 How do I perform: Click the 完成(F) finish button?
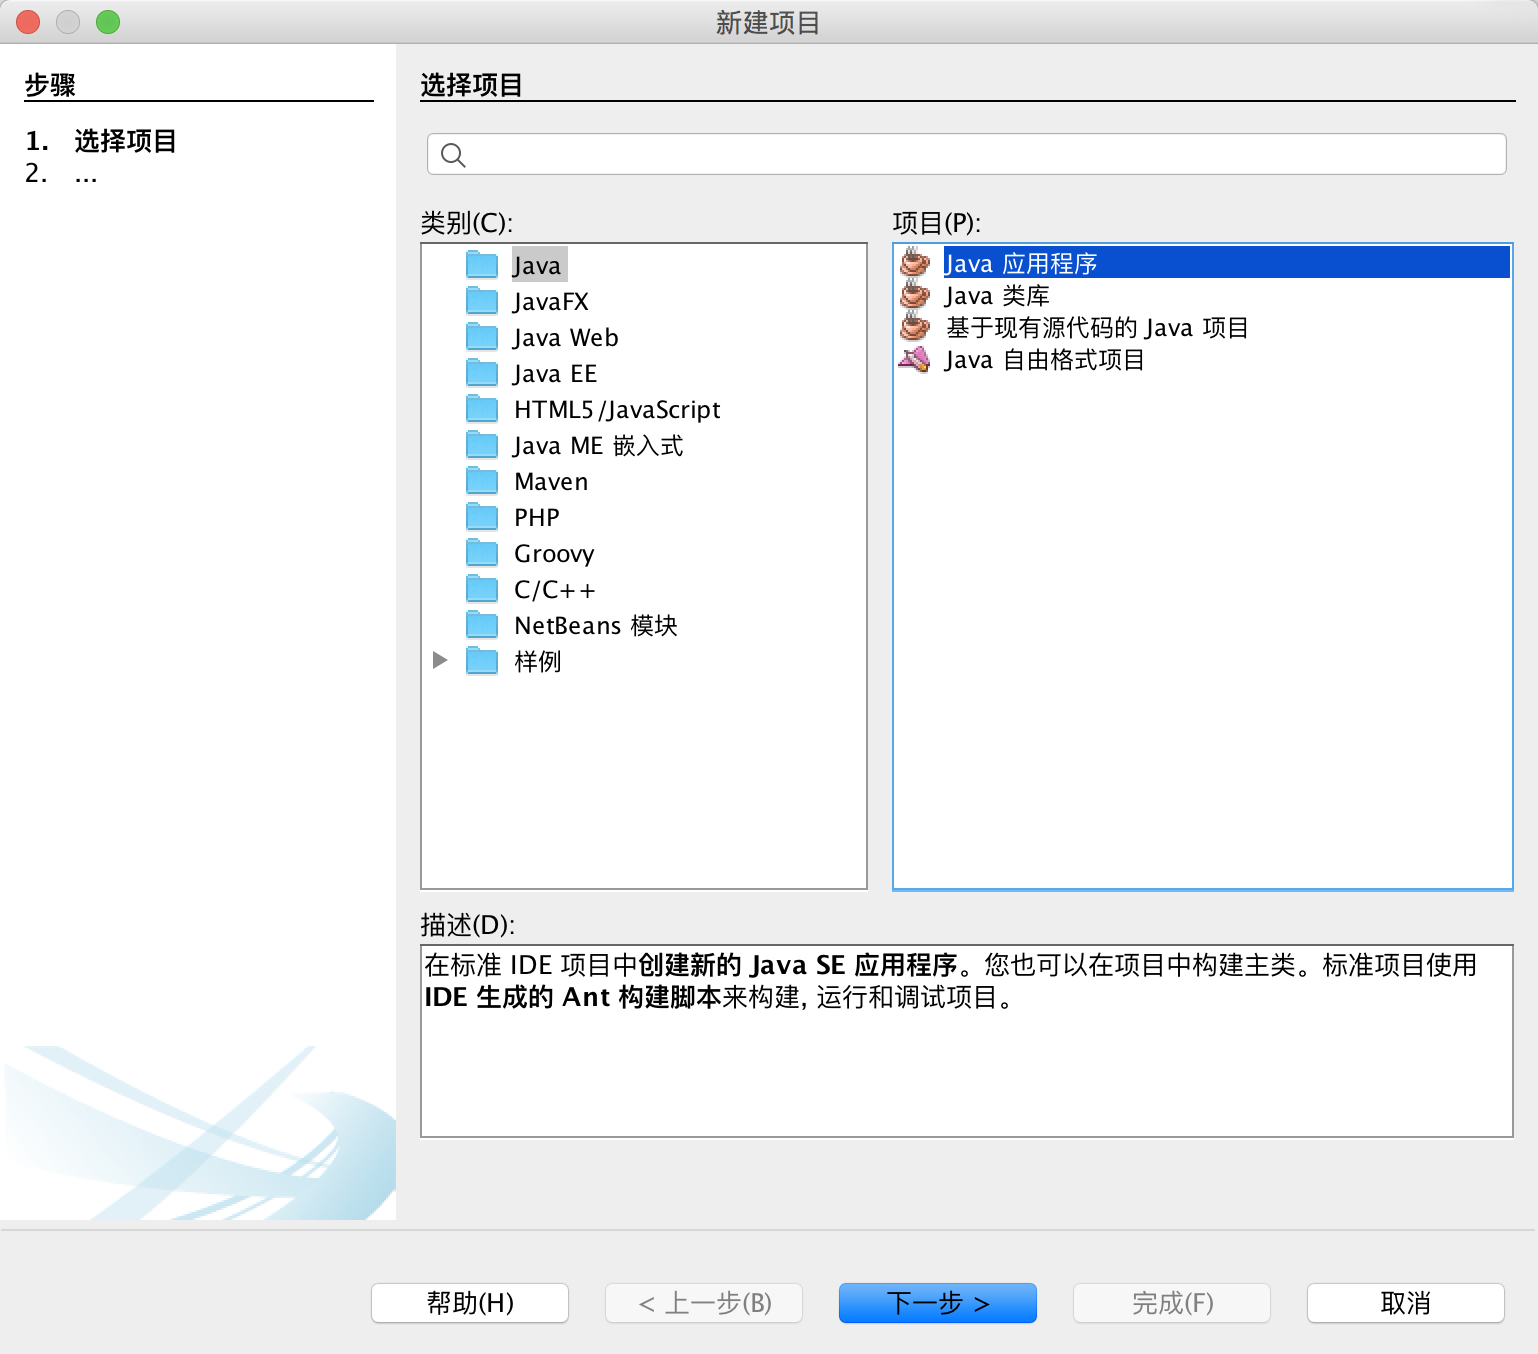pos(1172,1302)
